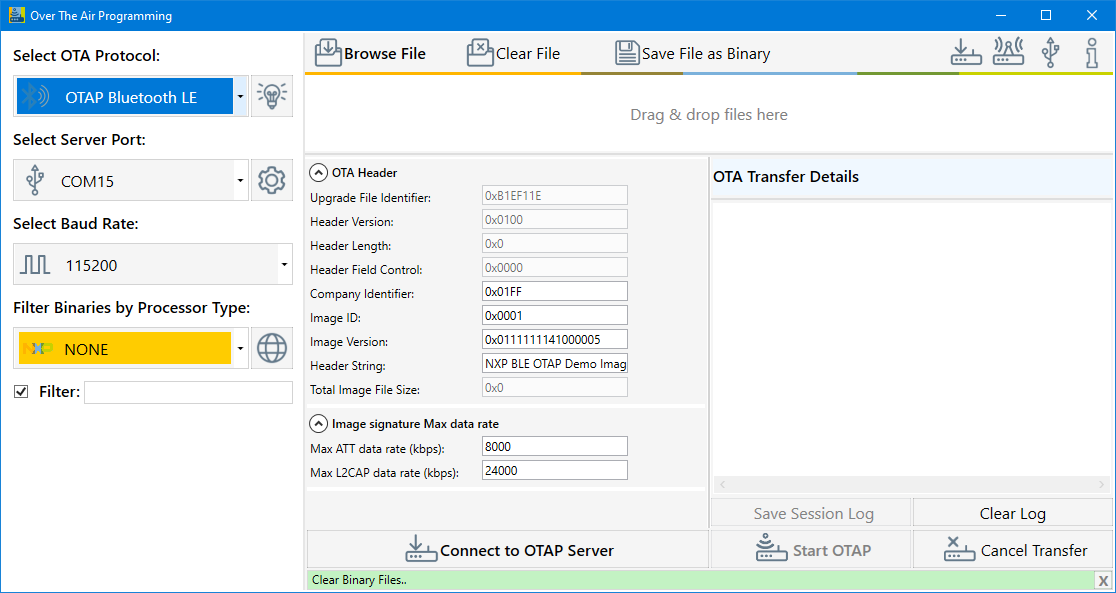
Task: Open the Baud Rate 115200 dropdown
Action: click(284, 265)
